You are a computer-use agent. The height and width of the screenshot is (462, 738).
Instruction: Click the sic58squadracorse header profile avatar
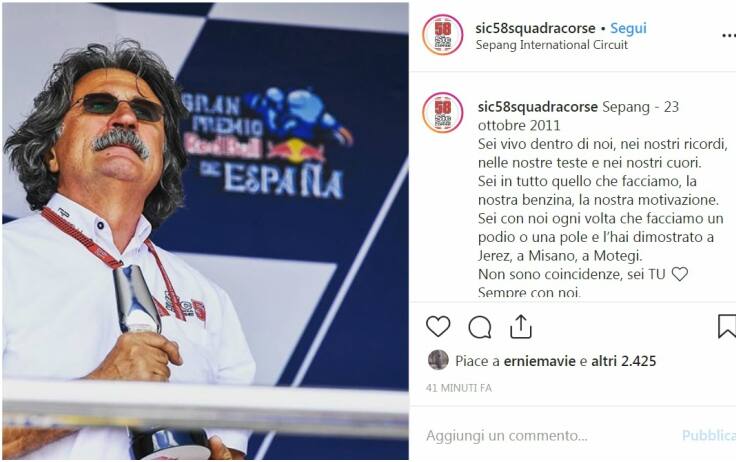click(x=442, y=35)
